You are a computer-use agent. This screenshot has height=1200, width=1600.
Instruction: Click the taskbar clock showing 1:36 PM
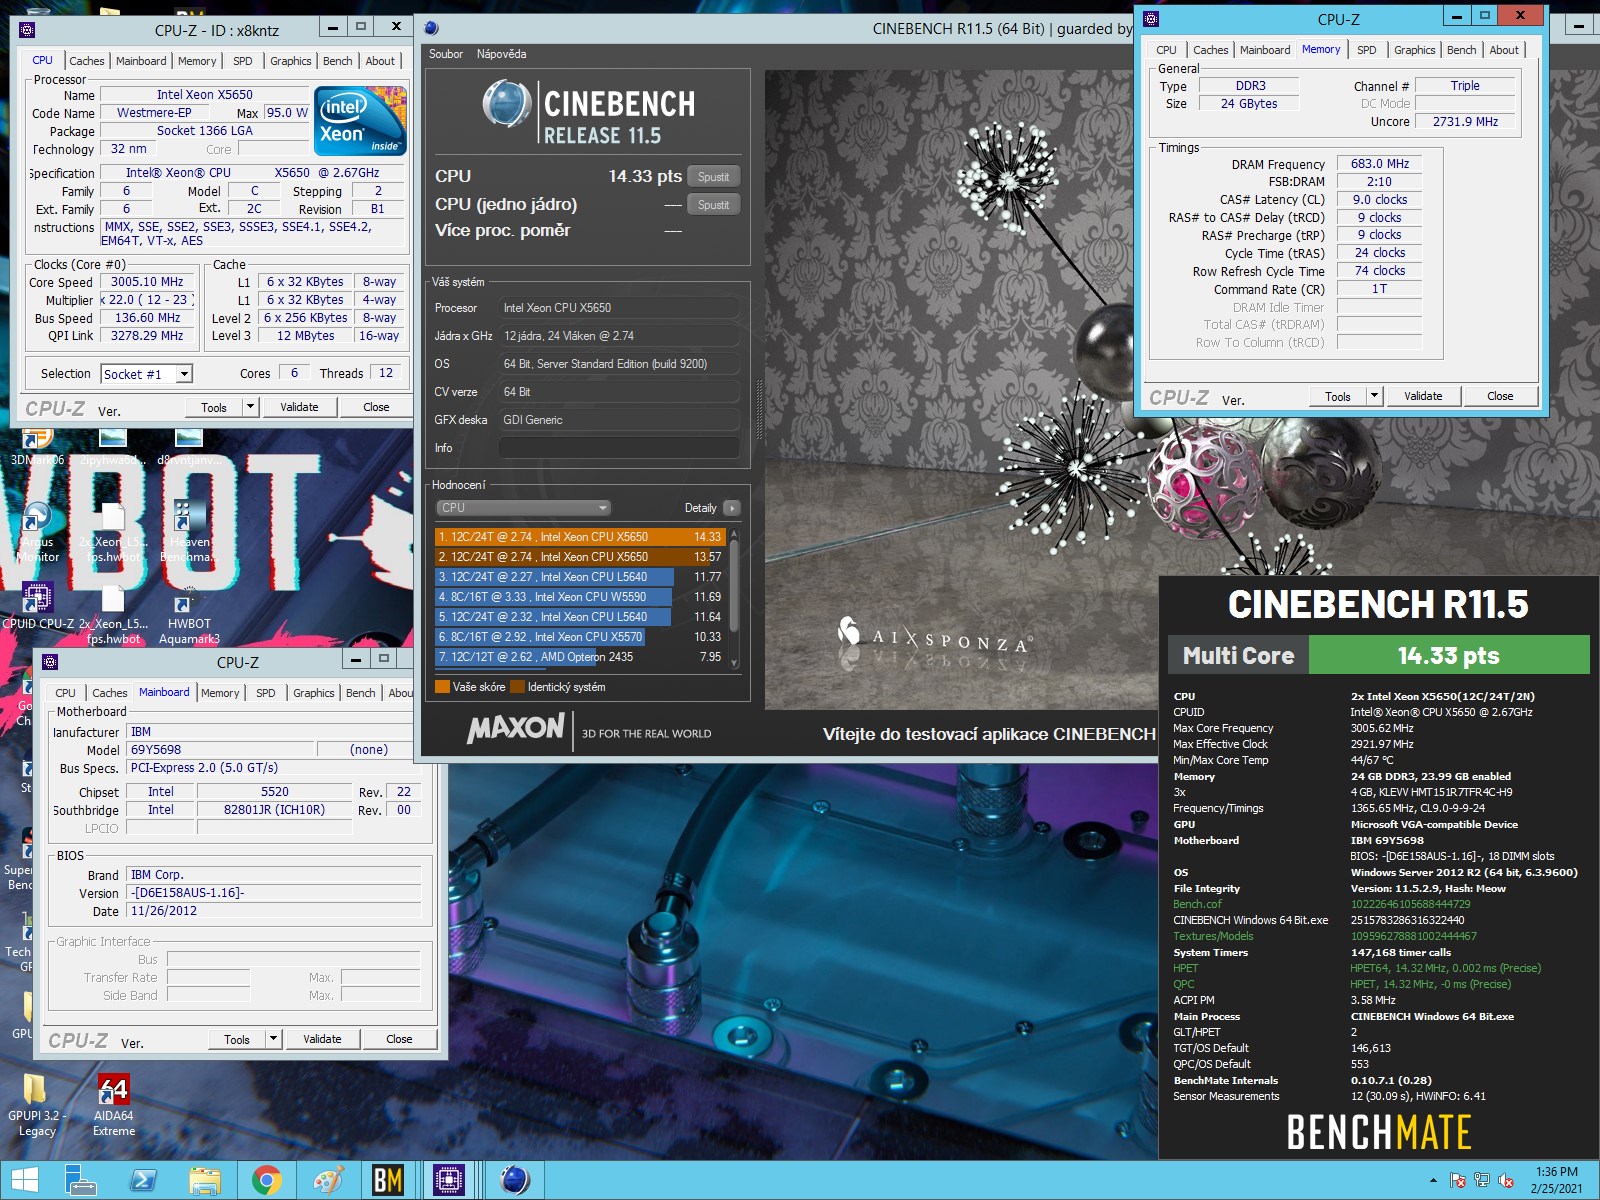pyautogui.click(x=1556, y=1181)
